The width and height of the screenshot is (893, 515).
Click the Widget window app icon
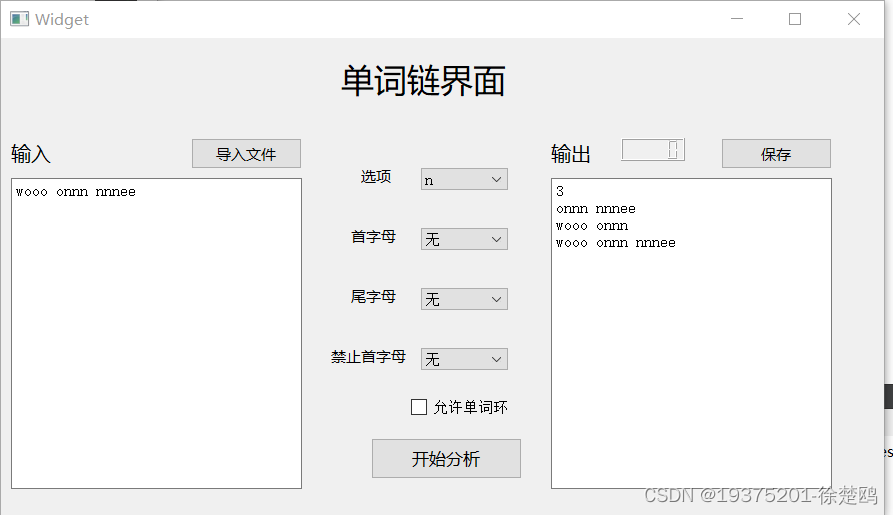[19, 19]
